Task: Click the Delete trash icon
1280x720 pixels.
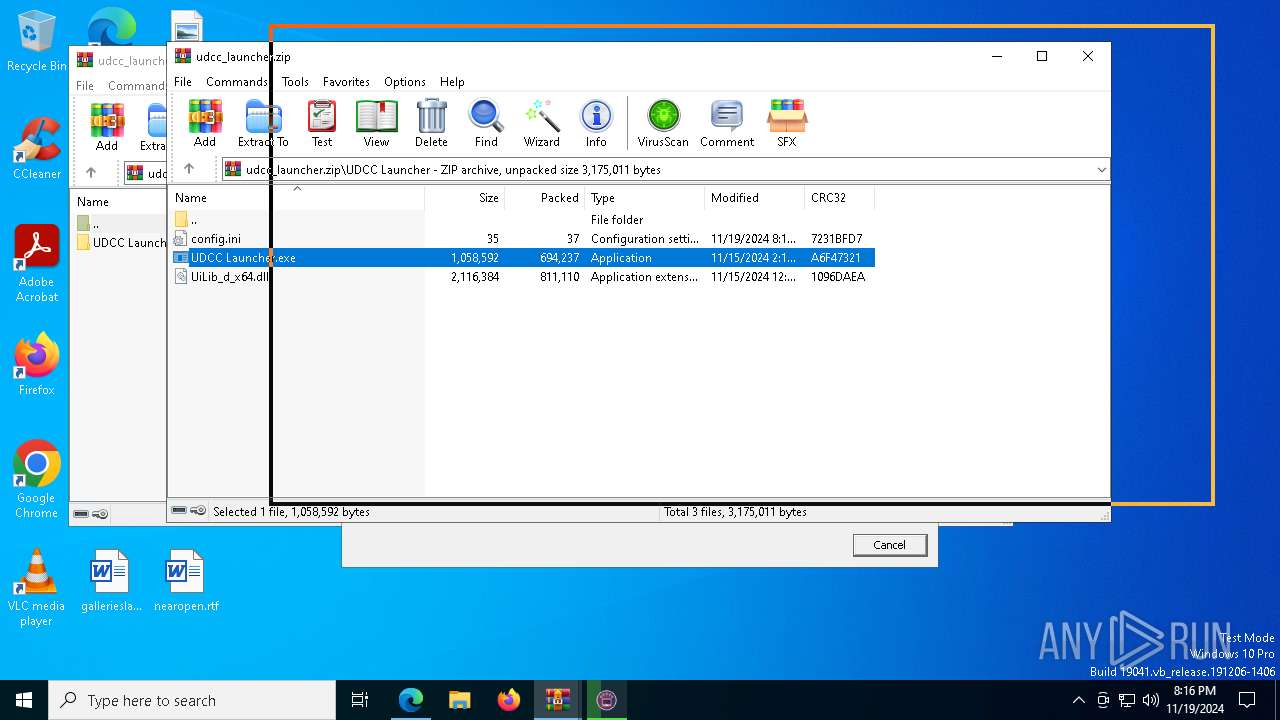Action: [431, 124]
